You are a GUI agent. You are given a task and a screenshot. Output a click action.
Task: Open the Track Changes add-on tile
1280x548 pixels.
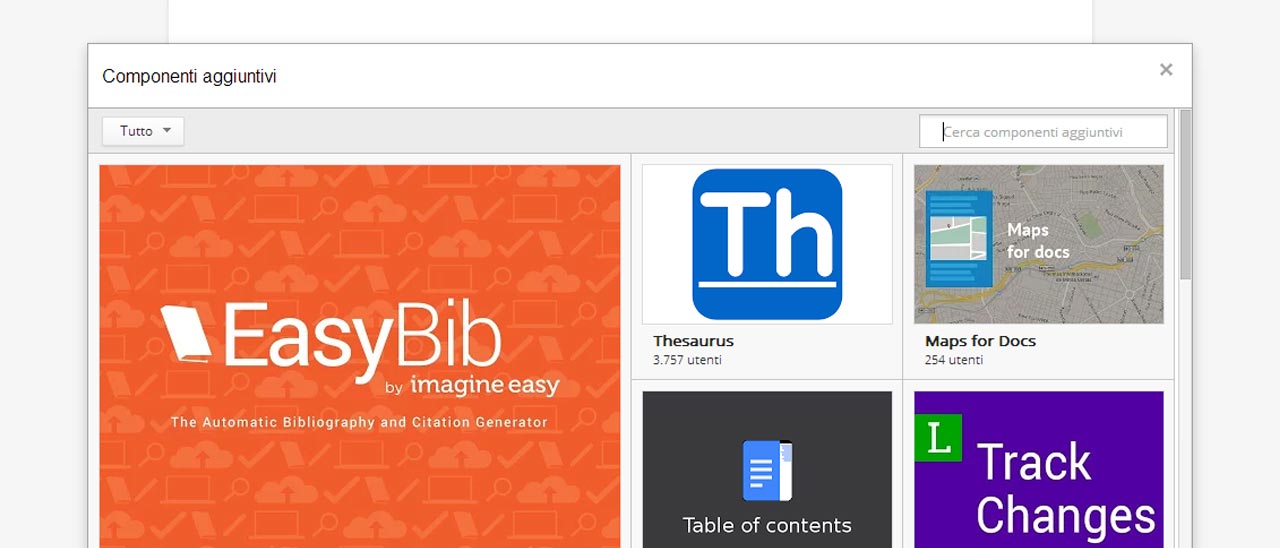1039,469
